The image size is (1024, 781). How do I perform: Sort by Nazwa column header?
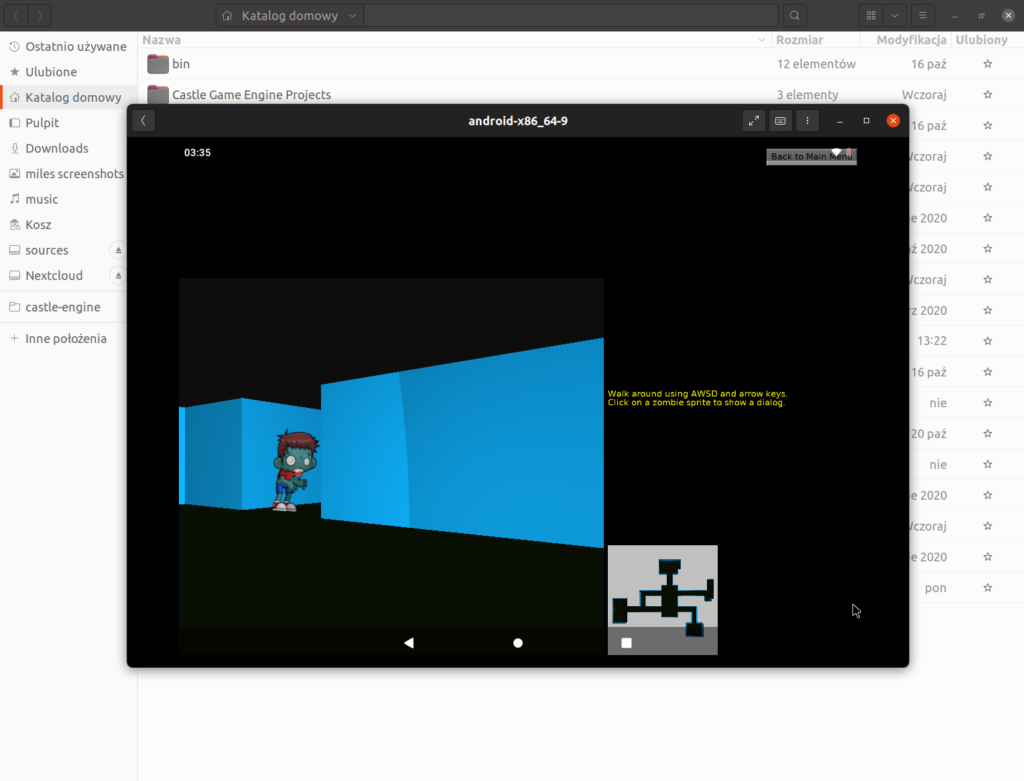pos(161,40)
